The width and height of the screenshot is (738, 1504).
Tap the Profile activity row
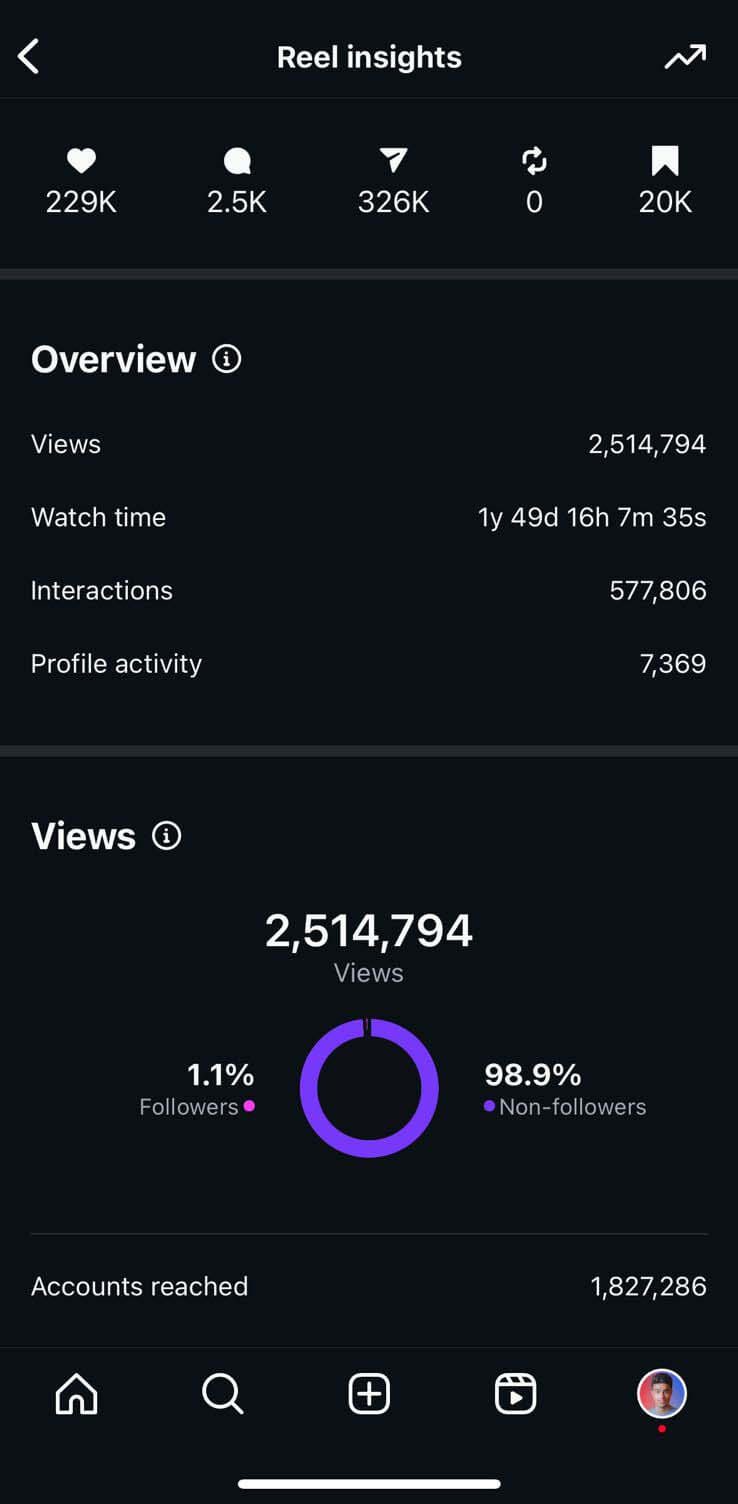368,663
